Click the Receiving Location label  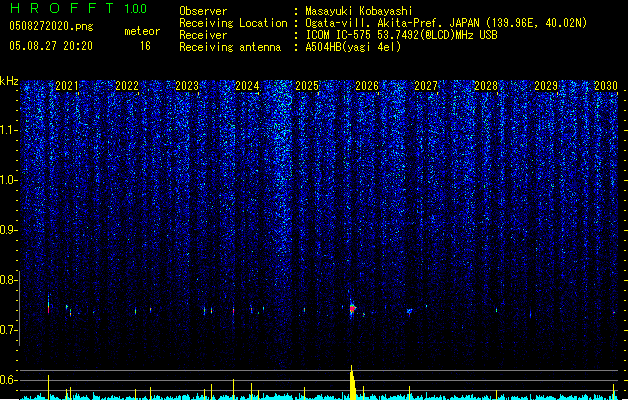(233, 23)
